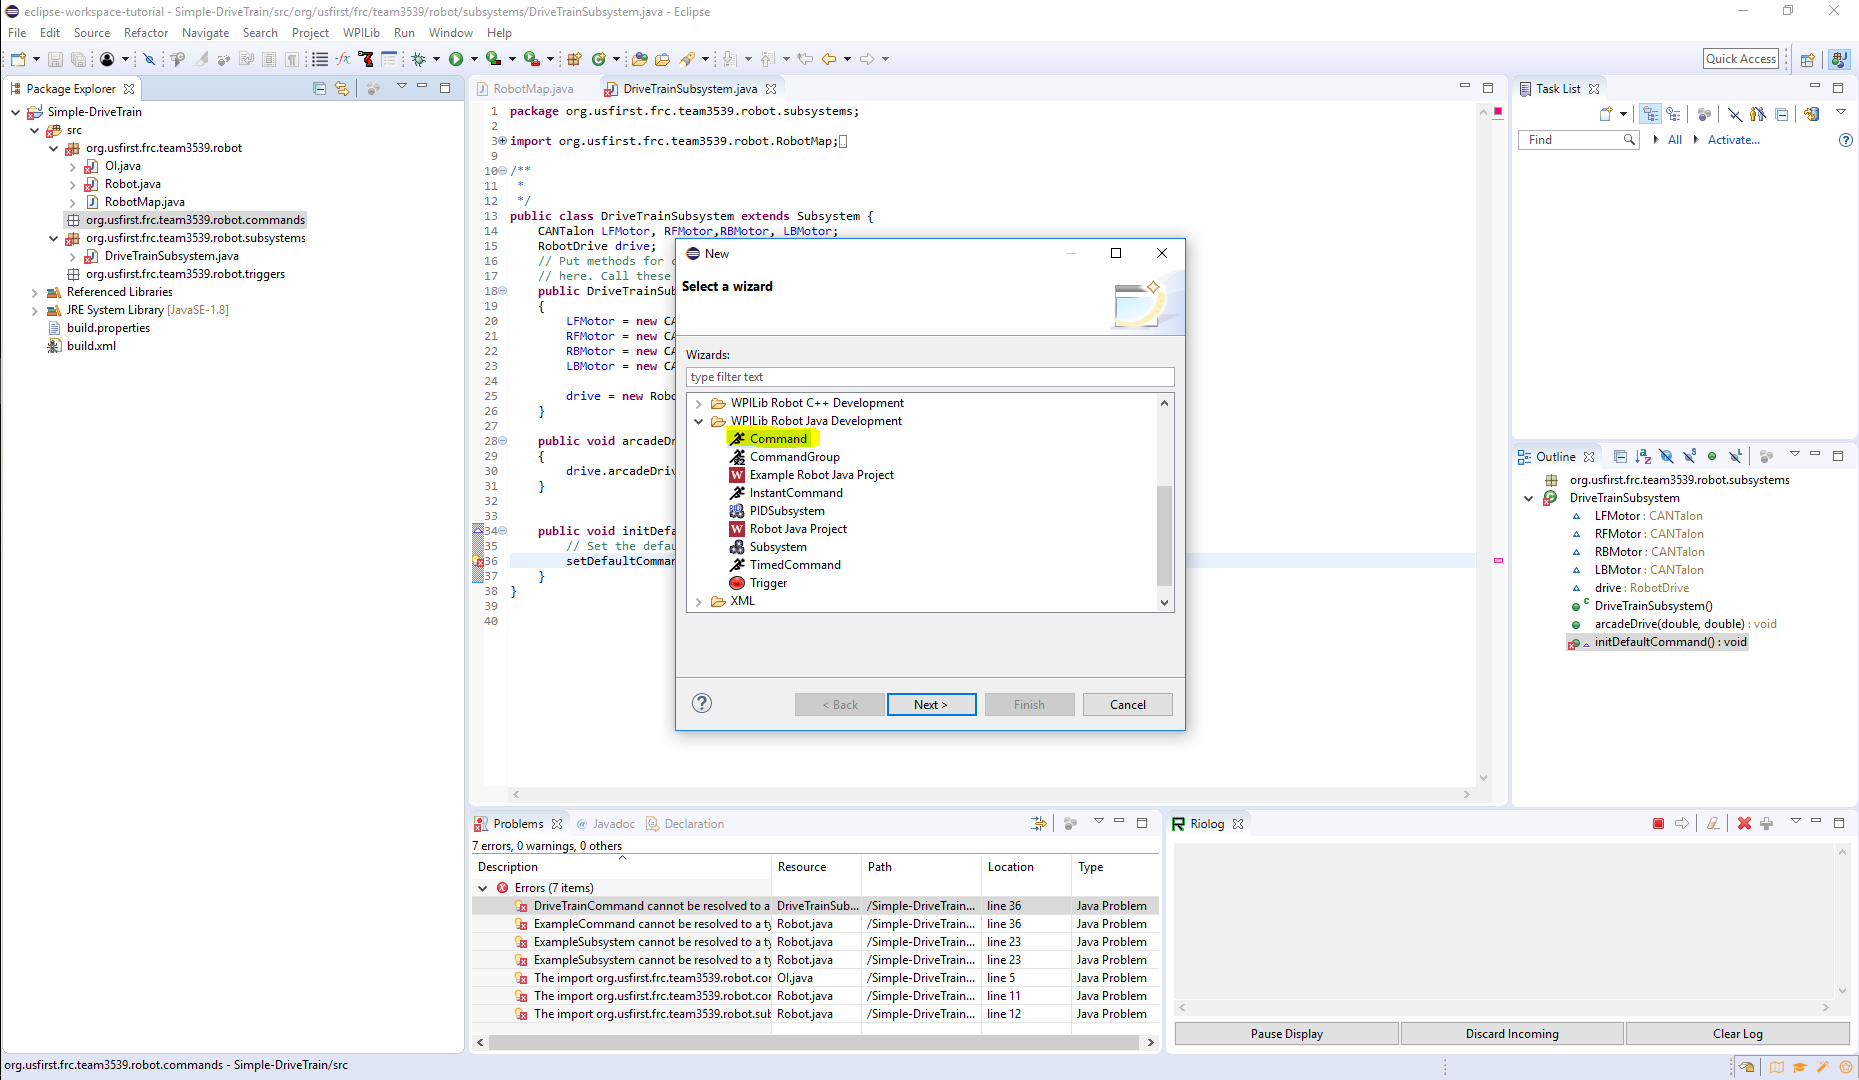Click the Save toolbar icon

[54, 59]
